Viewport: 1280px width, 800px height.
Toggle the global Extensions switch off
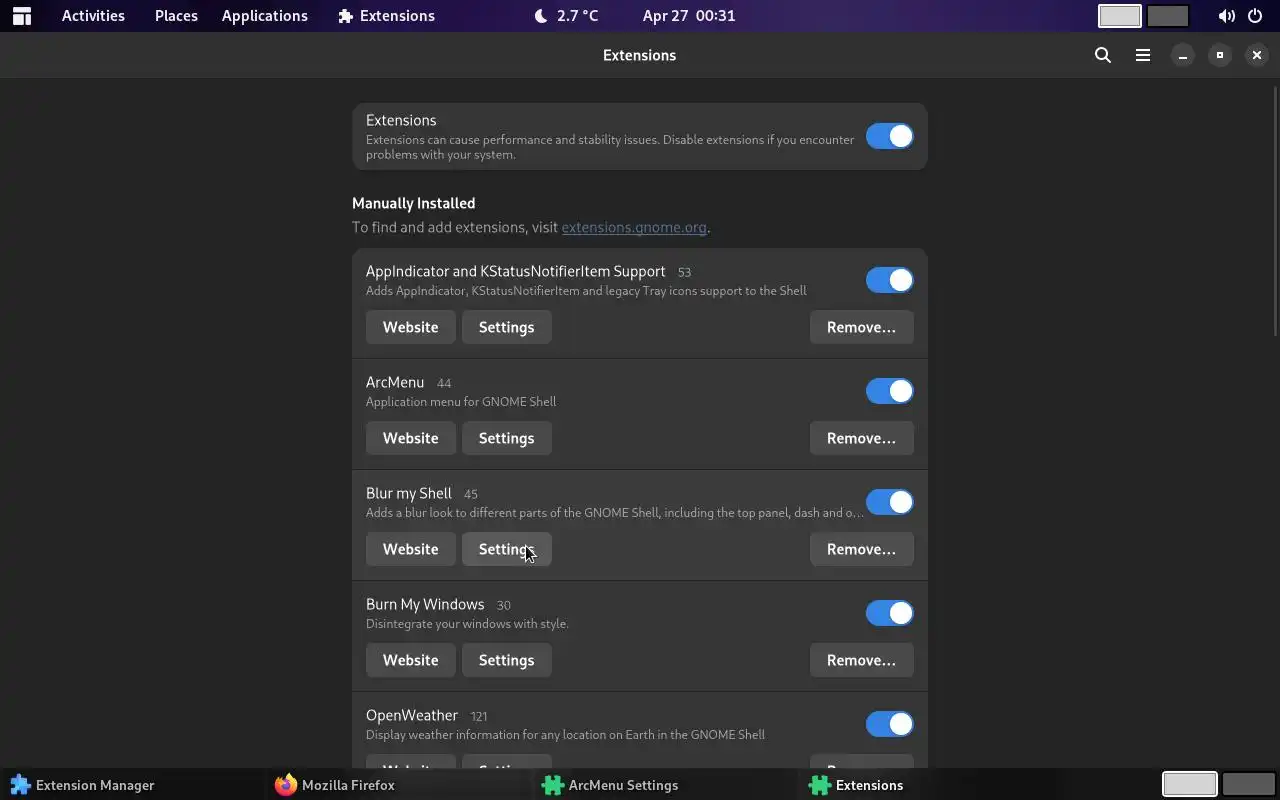[x=890, y=136]
